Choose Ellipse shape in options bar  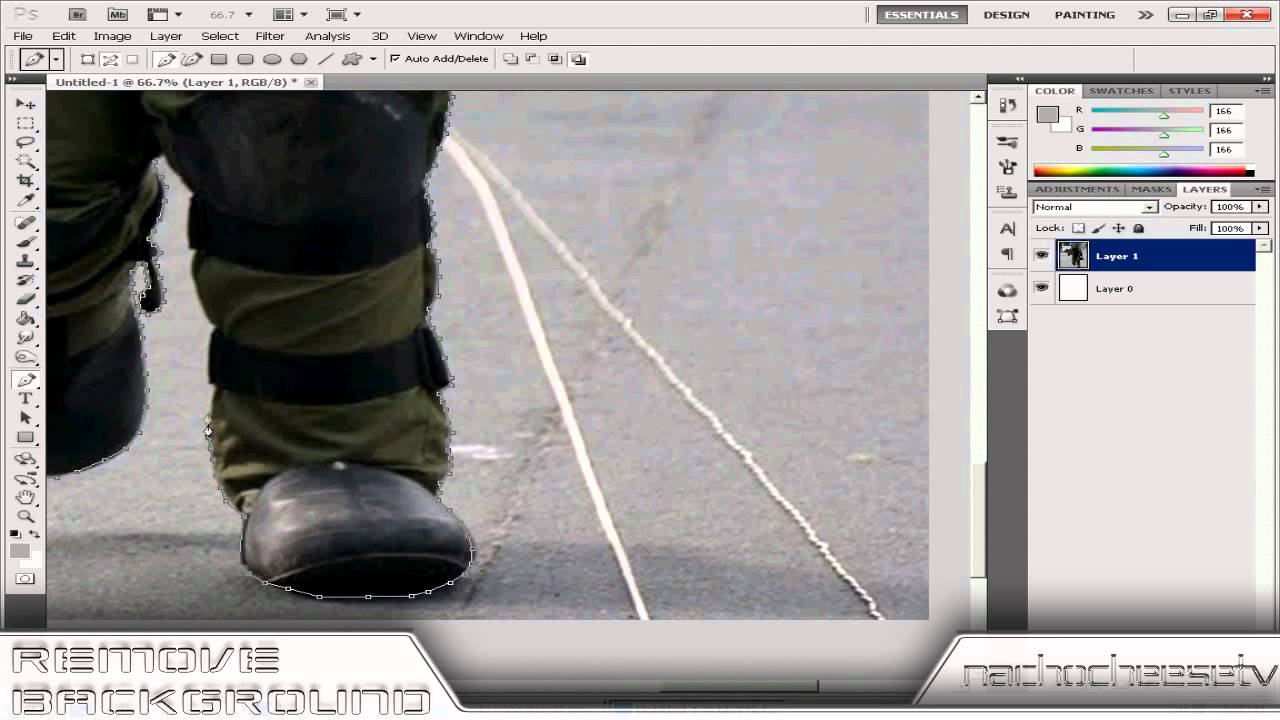tap(272, 59)
